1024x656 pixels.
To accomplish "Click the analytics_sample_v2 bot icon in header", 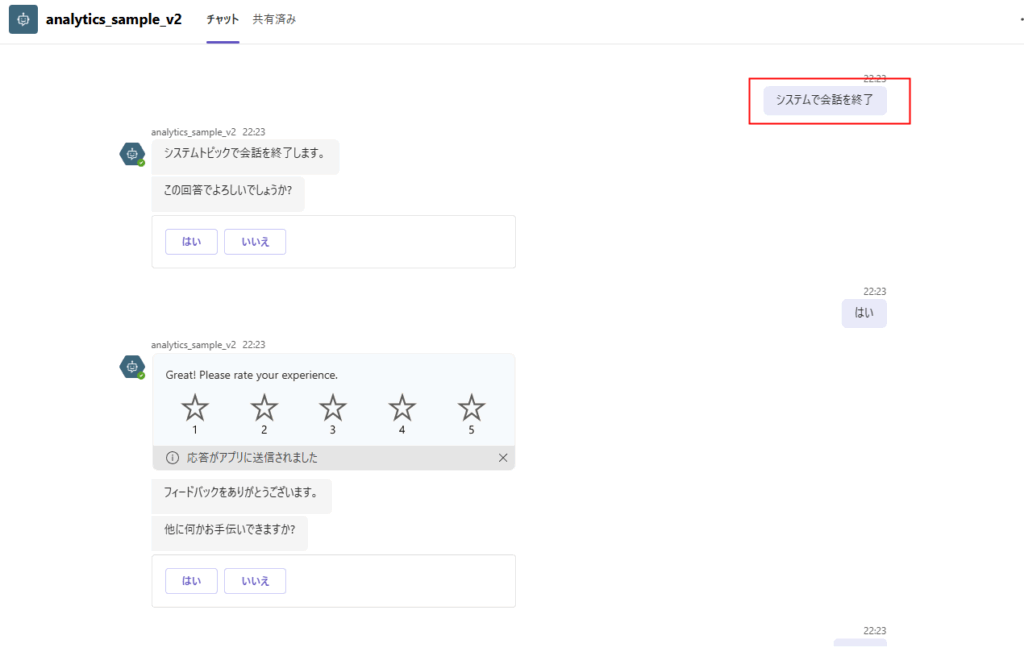I will pyautogui.click(x=23, y=20).
